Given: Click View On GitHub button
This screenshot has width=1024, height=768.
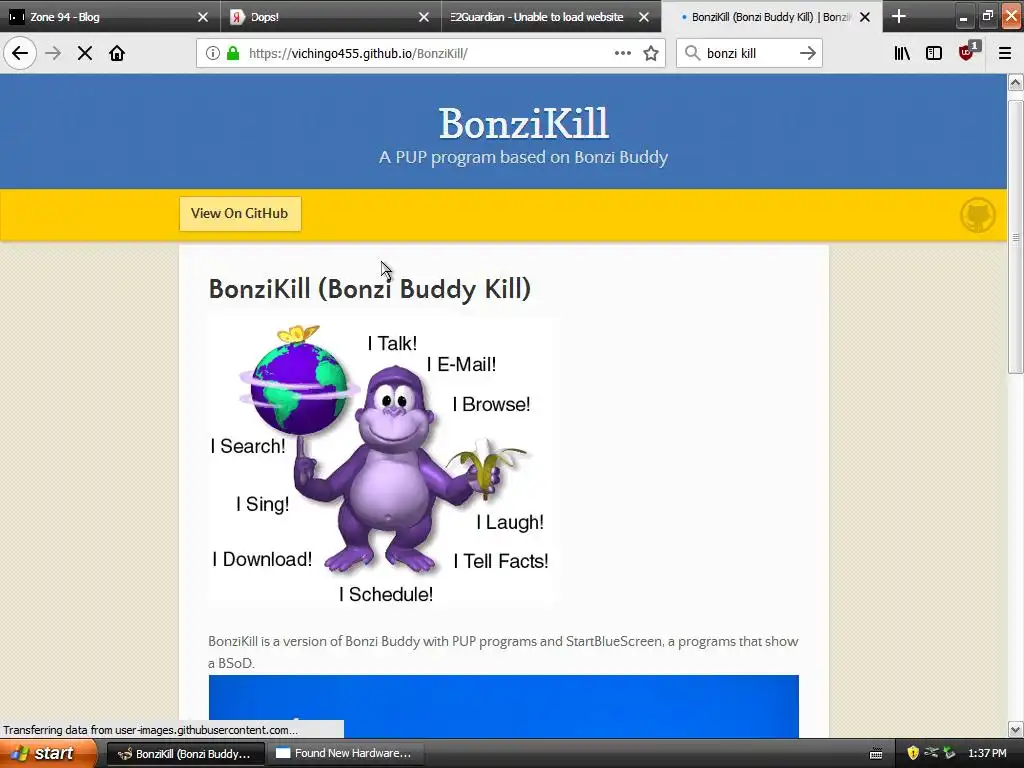Looking at the screenshot, I should 240,214.
